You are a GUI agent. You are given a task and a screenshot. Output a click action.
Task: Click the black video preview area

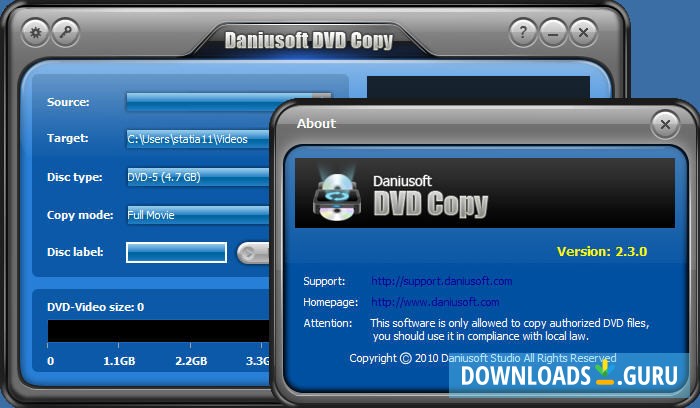478,87
